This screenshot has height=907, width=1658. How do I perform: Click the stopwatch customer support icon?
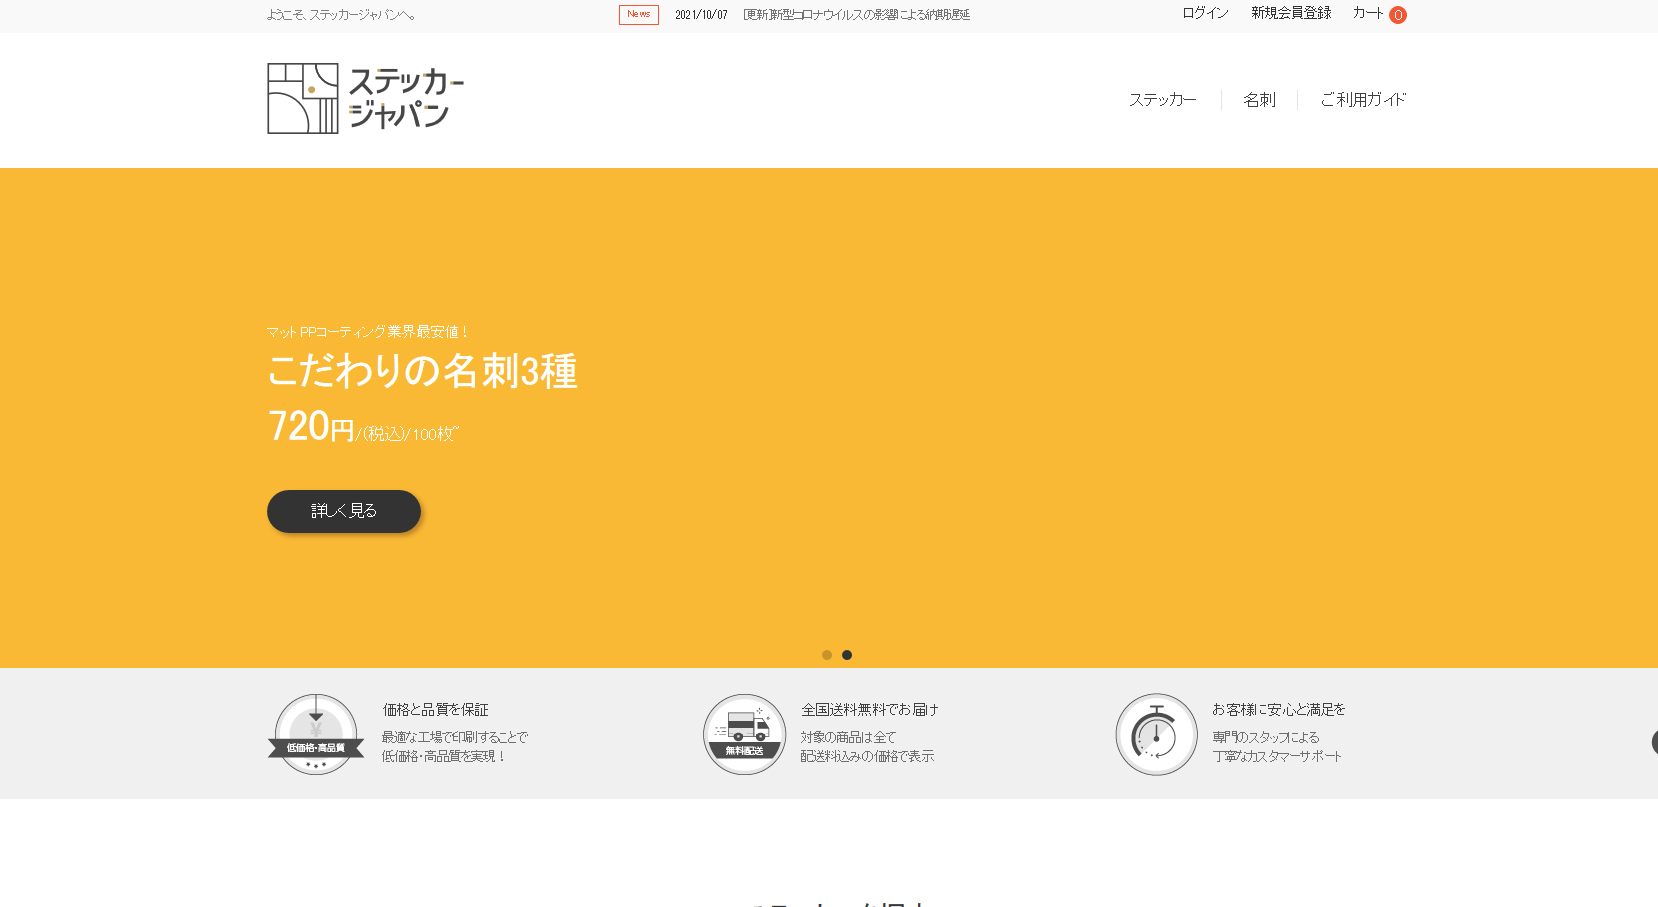1156,735
